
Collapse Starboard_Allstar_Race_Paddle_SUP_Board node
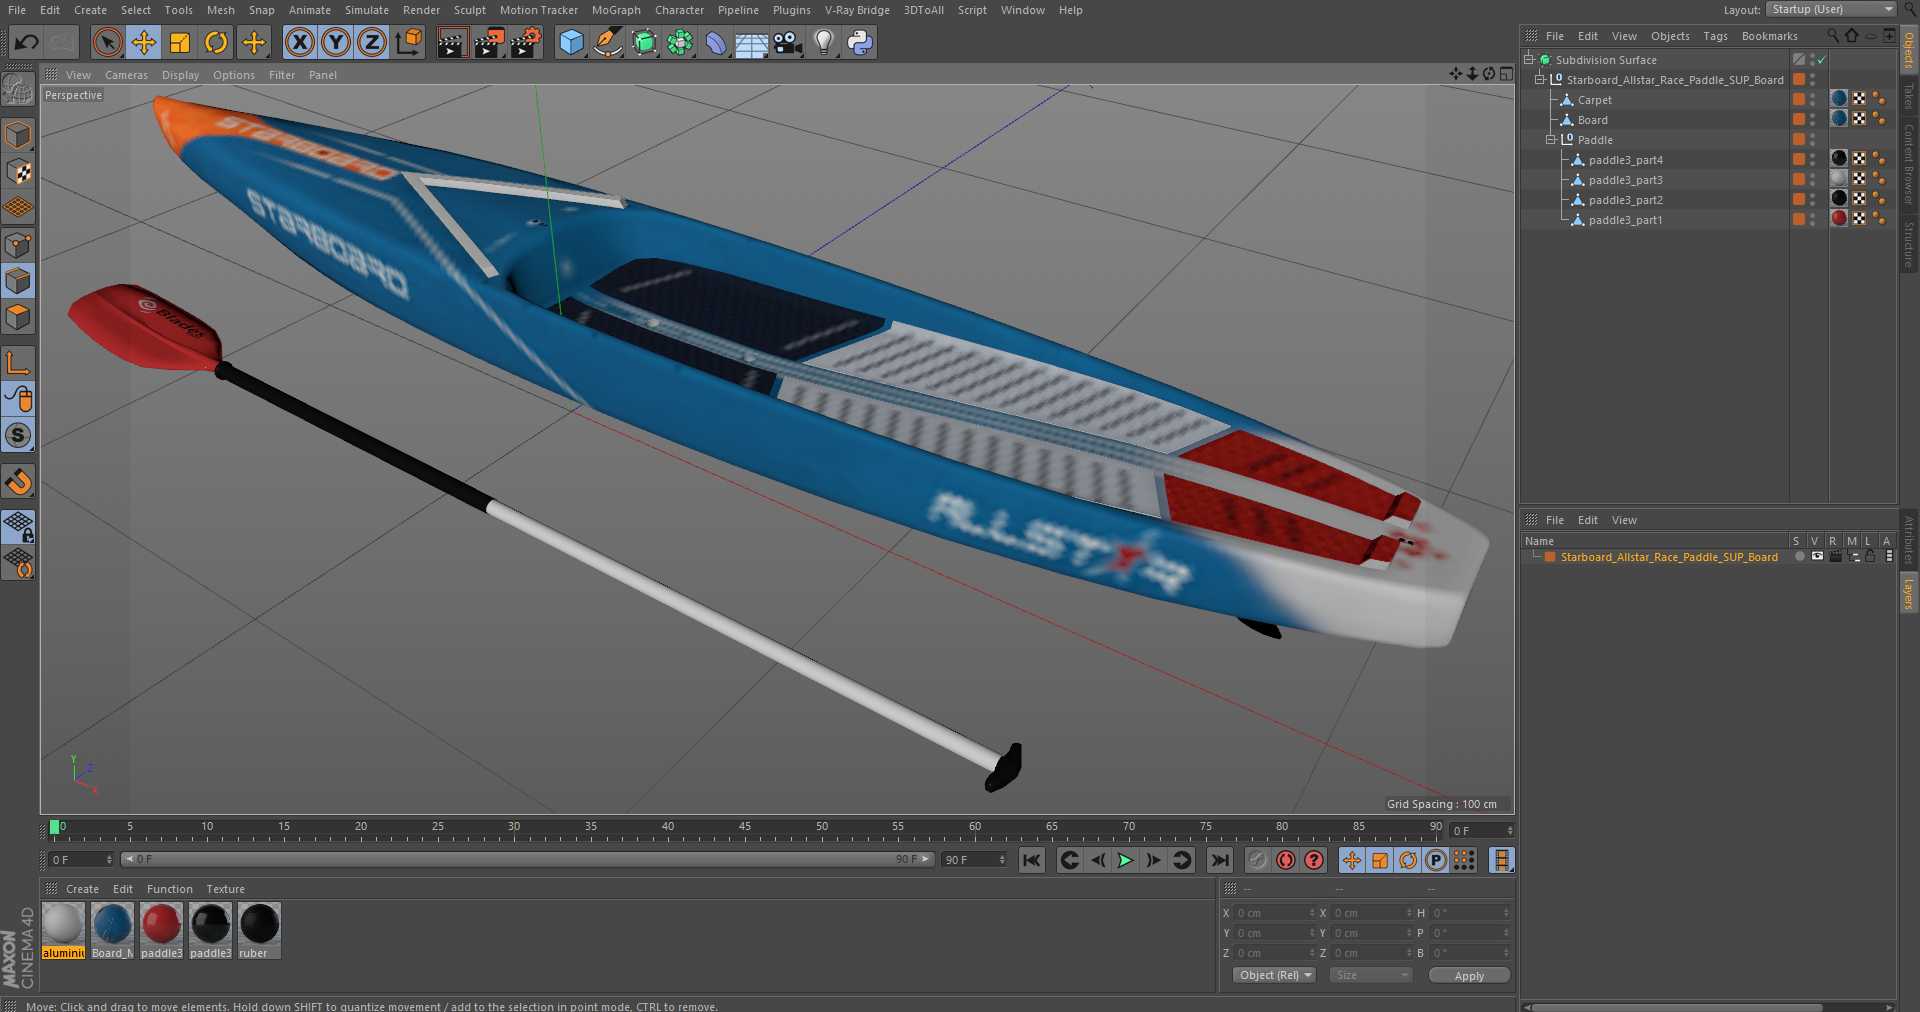(1540, 80)
